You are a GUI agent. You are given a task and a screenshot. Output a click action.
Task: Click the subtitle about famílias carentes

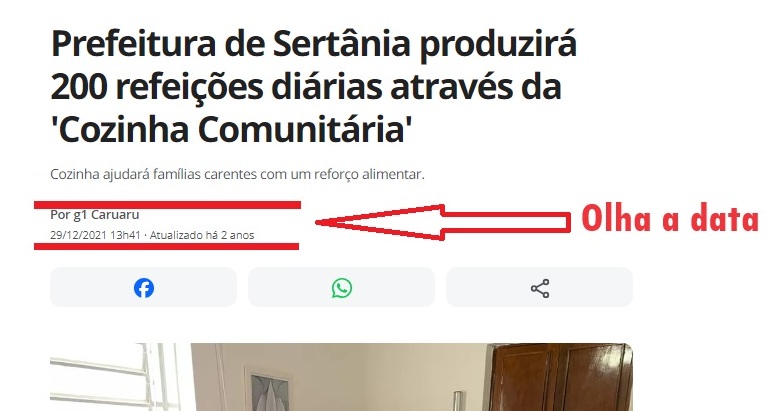(238, 175)
